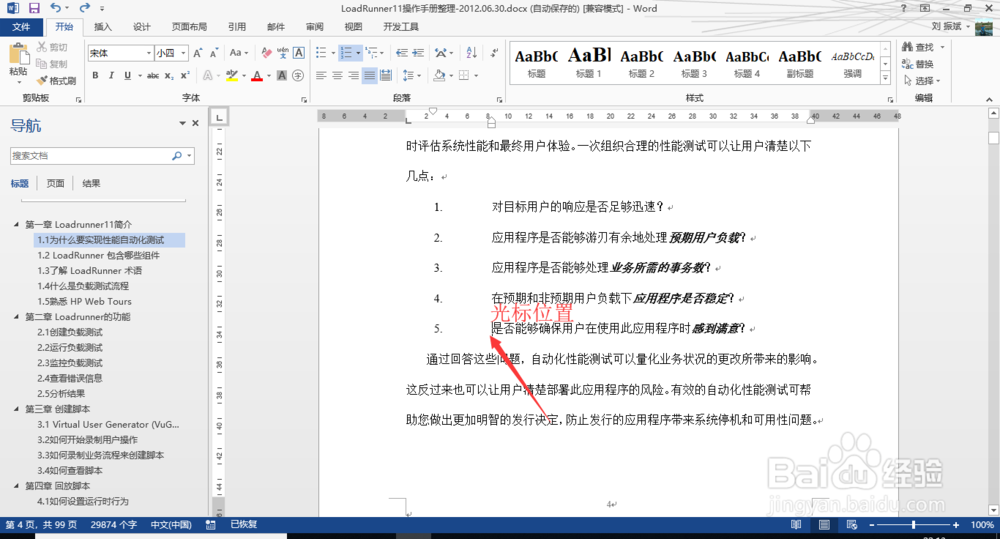The width and height of the screenshot is (1000, 539).
Task: Click the text highlight color icon
Action: (232, 75)
